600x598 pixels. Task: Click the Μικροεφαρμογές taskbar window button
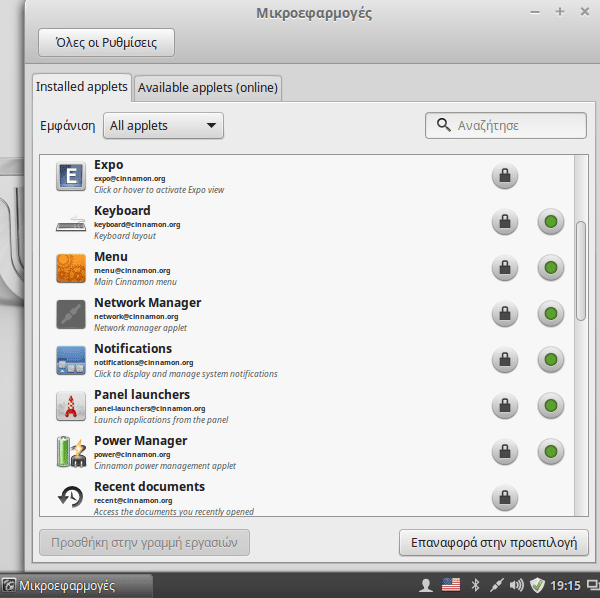[x=76, y=586]
